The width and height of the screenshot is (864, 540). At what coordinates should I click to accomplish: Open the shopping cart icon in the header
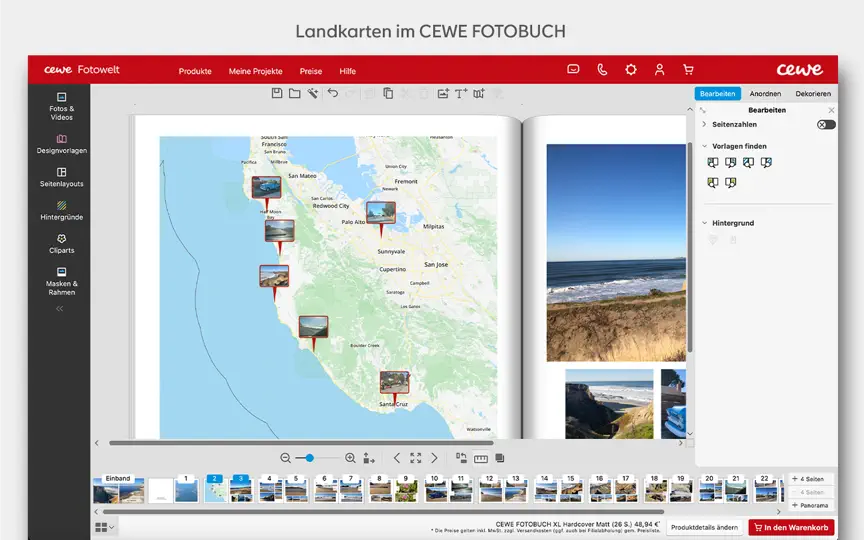[688, 69]
